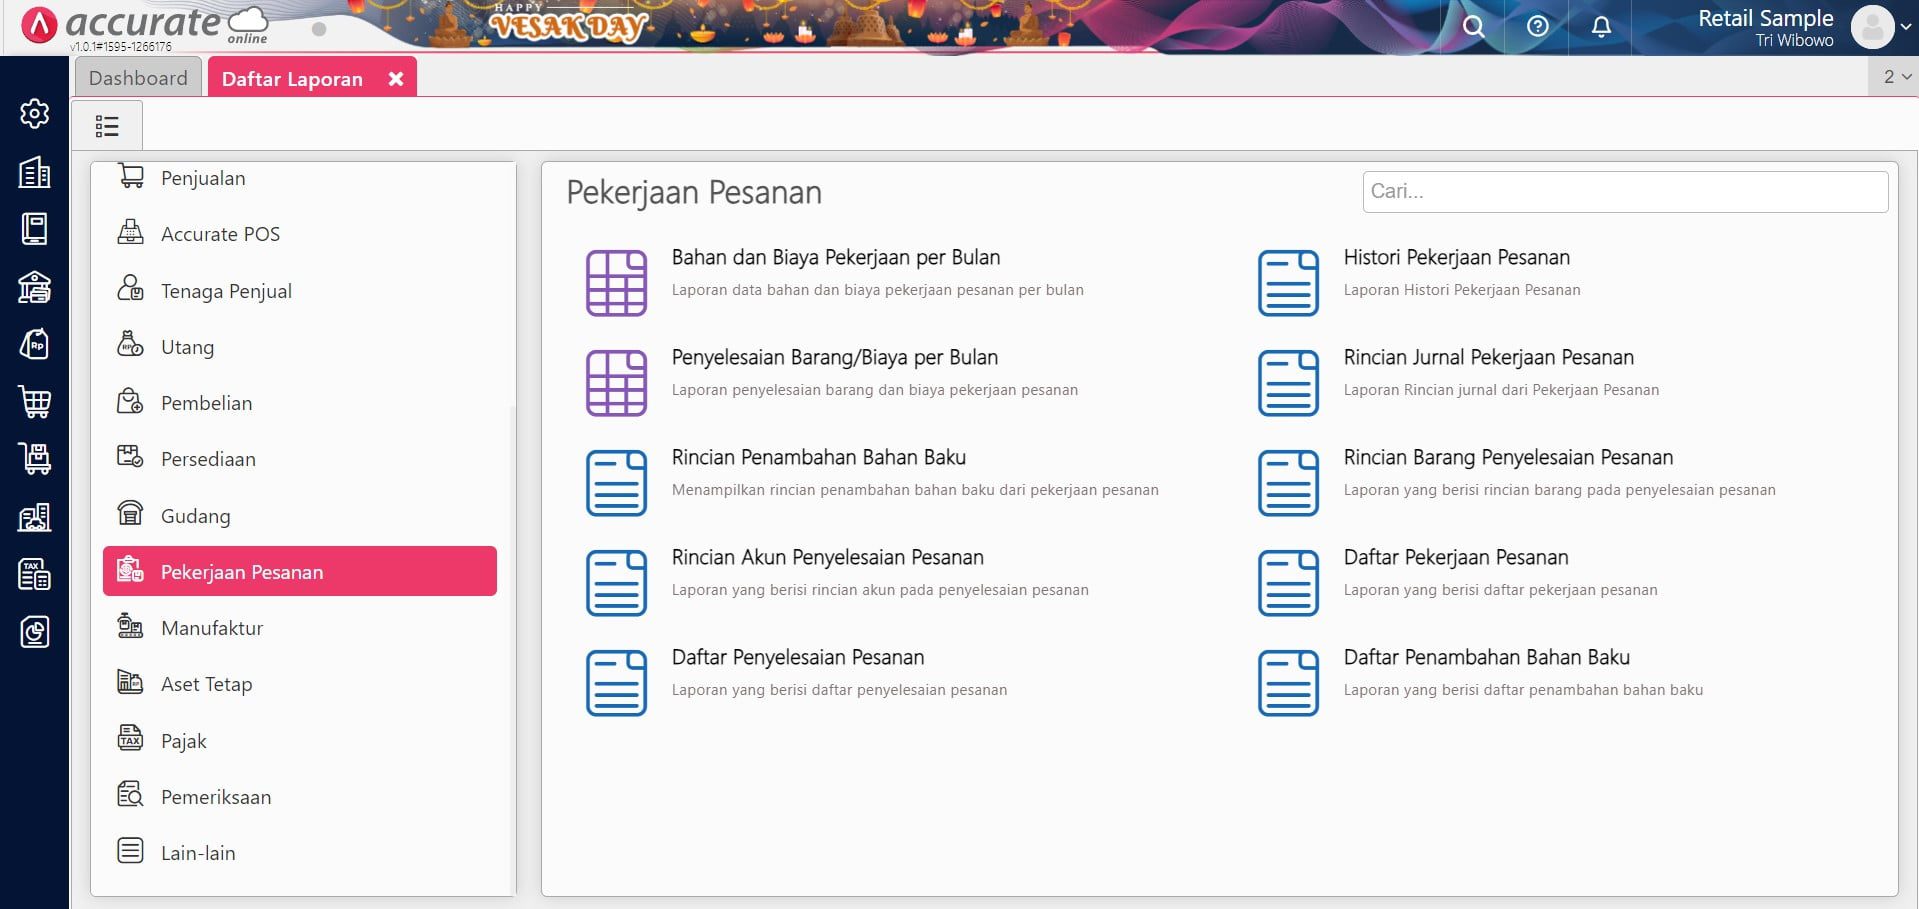The height and width of the screenshot is (909, 1919).
Task: Open Histori Pekerjaan Pesanan report
Action: [1455, 258]
